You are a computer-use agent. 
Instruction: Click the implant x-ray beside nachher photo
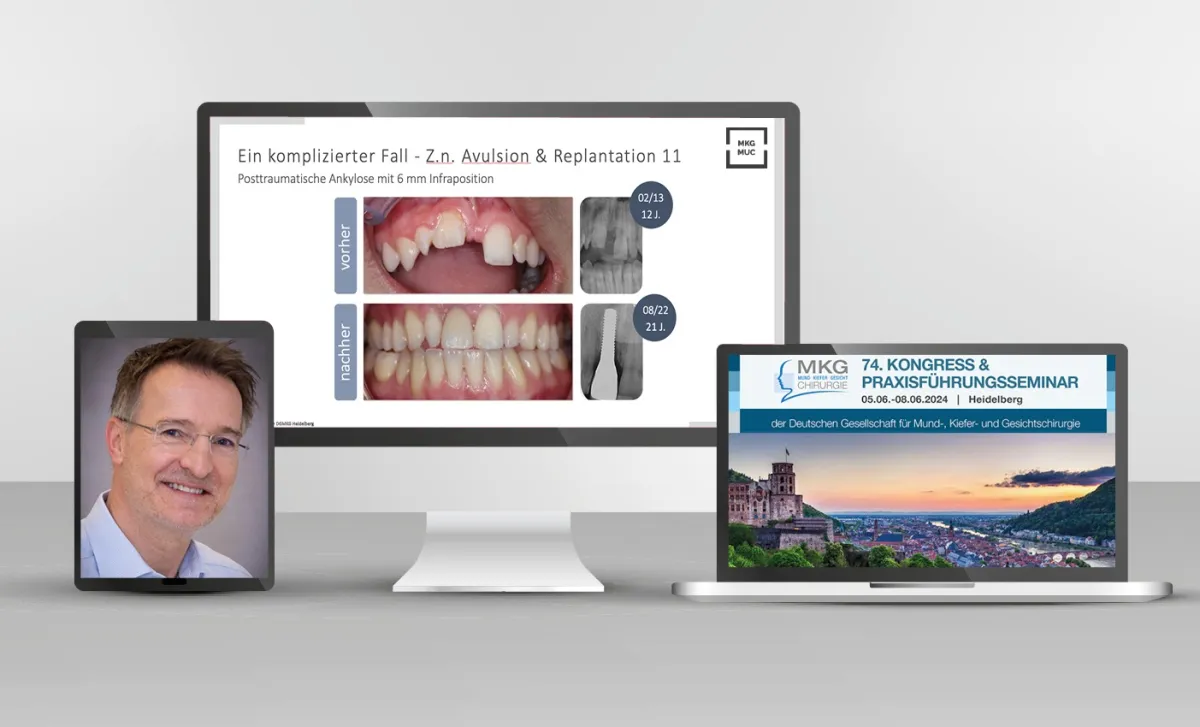[611, 352]
